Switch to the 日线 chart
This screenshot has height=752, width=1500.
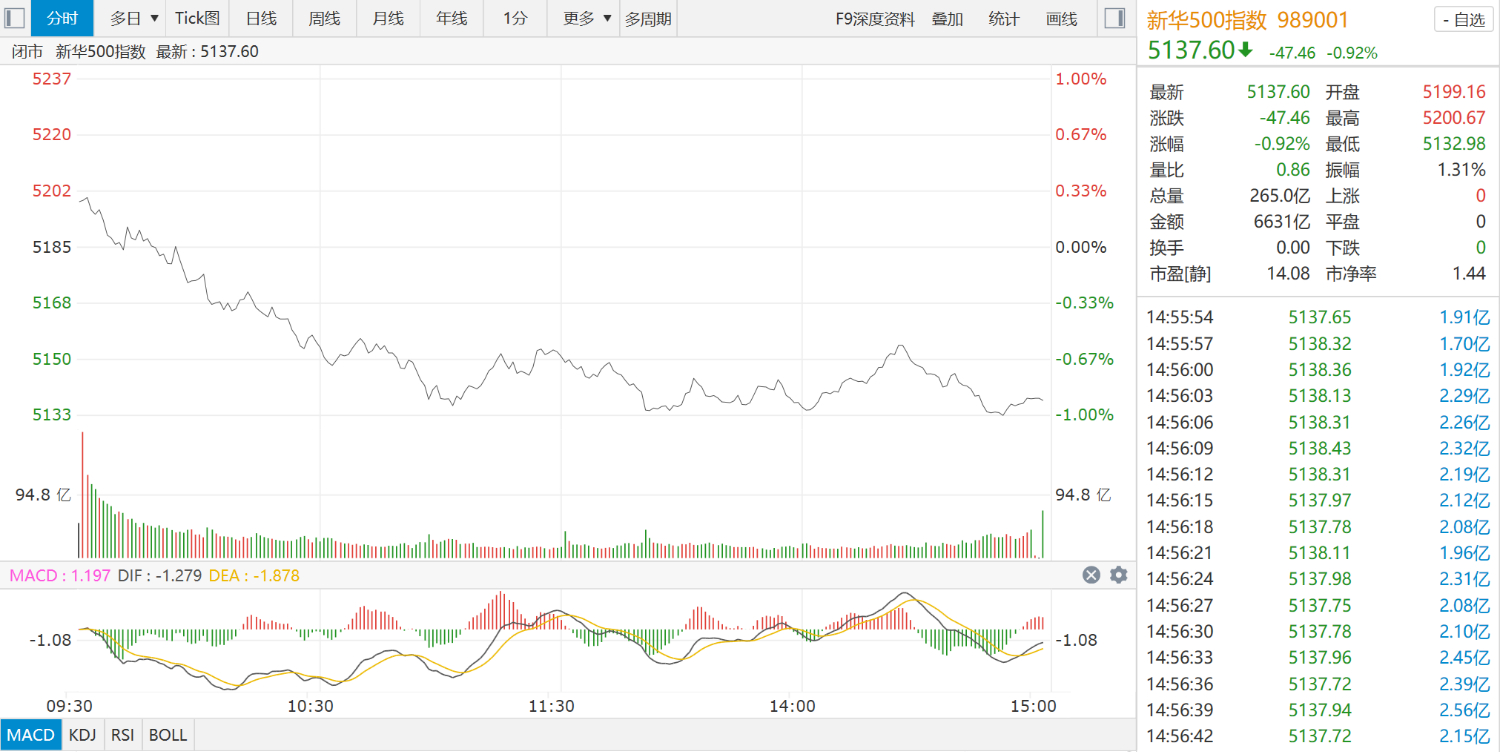click(261, 19)
